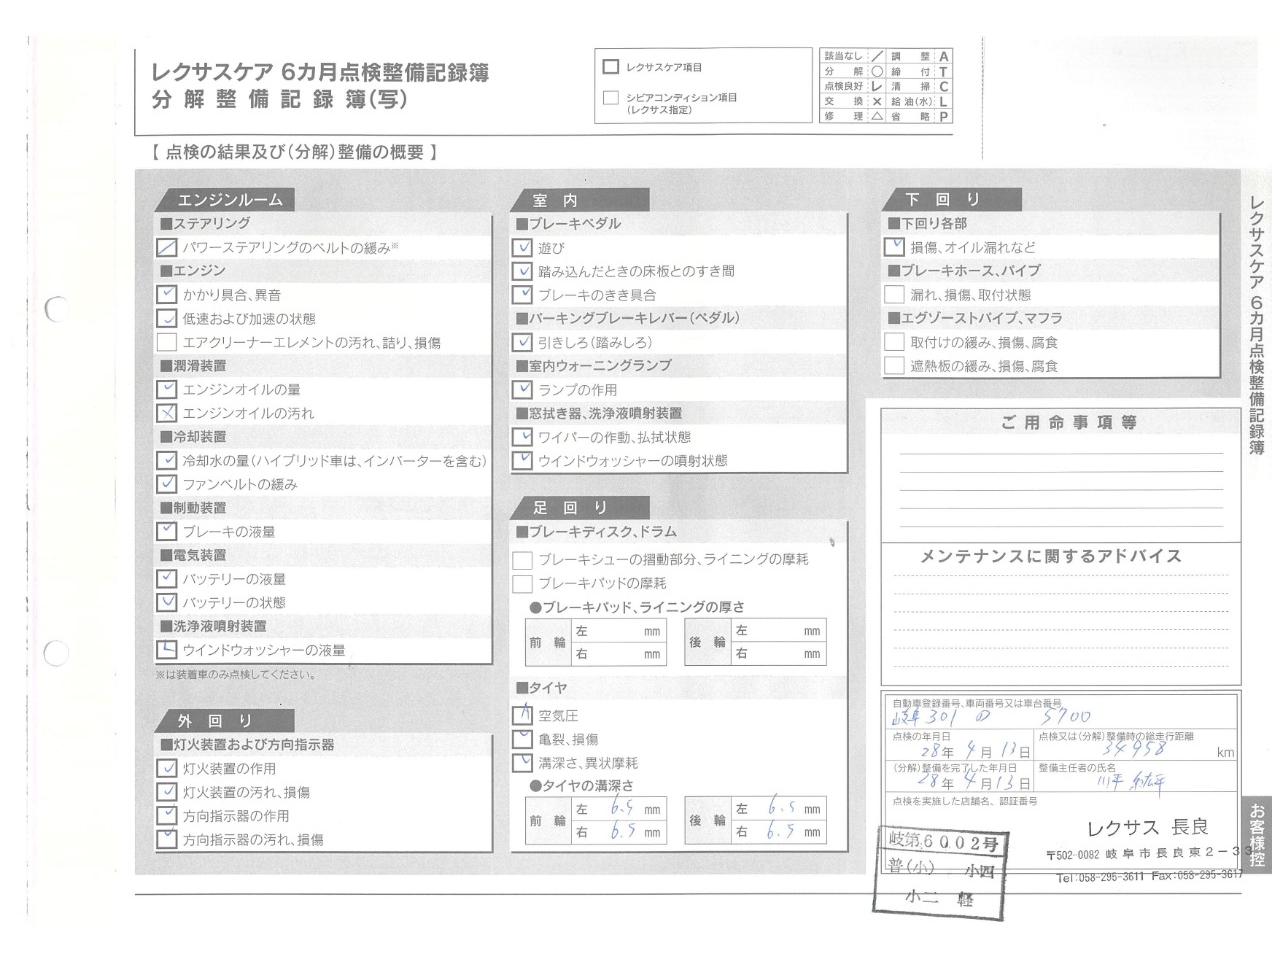
Task: Check the 灯火装置の汚れ、損傷 box
Action: coord(167,792)
